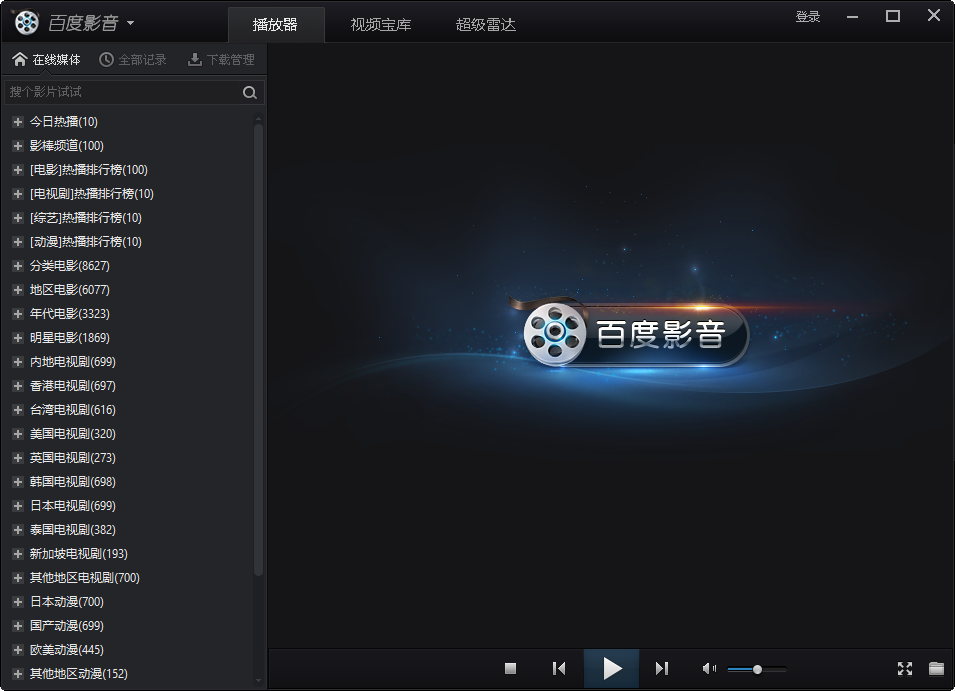Select the 香港电视剧(697) text row
Screen dimensions: 955x691
coord(73,386)
